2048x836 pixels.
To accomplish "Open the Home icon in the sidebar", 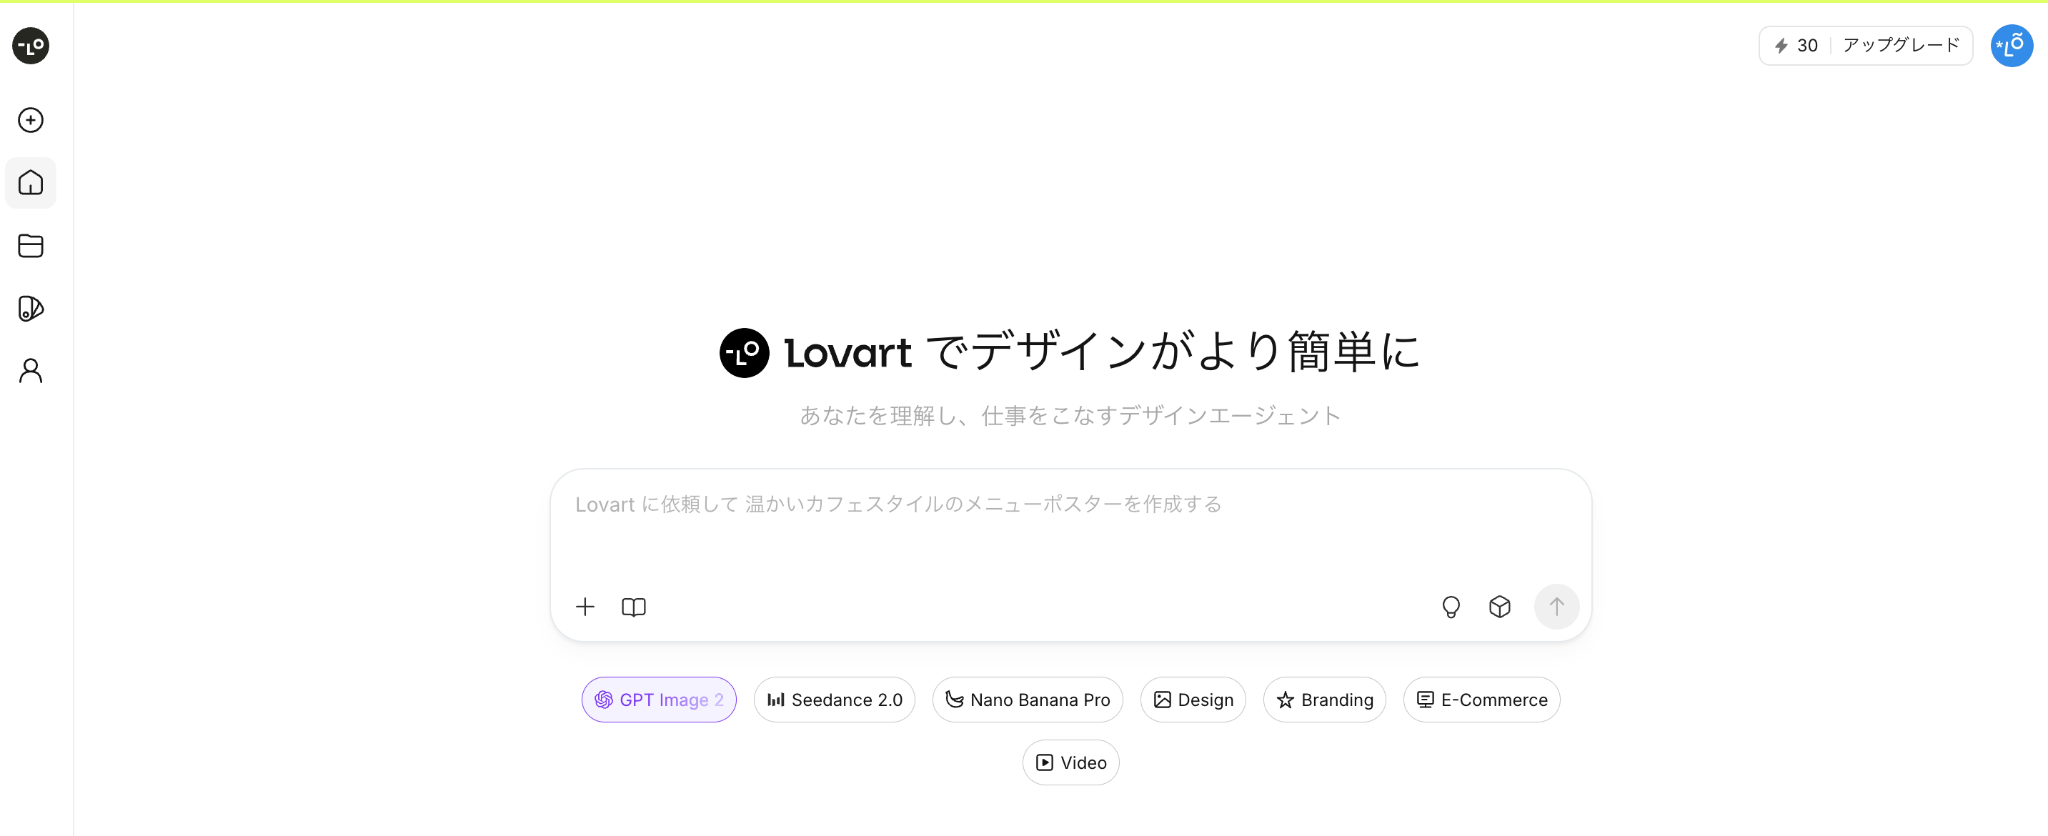I will tap(31, 183).
